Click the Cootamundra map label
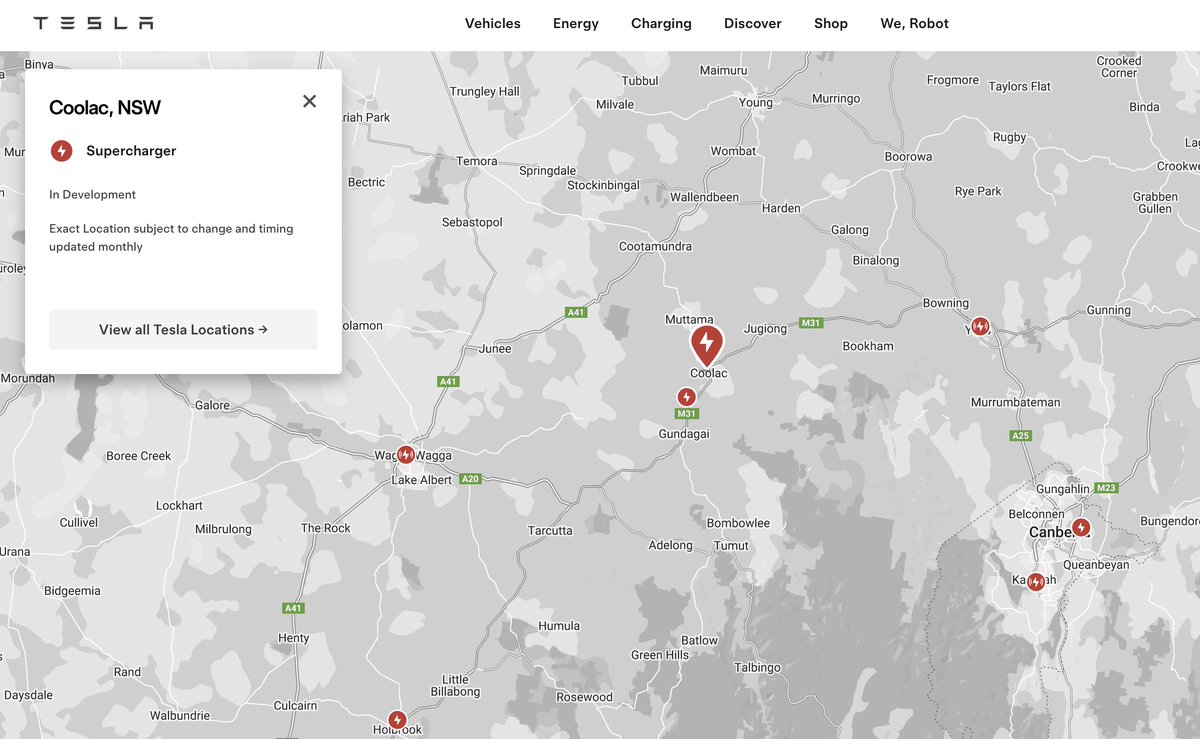1200x739 pixels. point(655,246)
